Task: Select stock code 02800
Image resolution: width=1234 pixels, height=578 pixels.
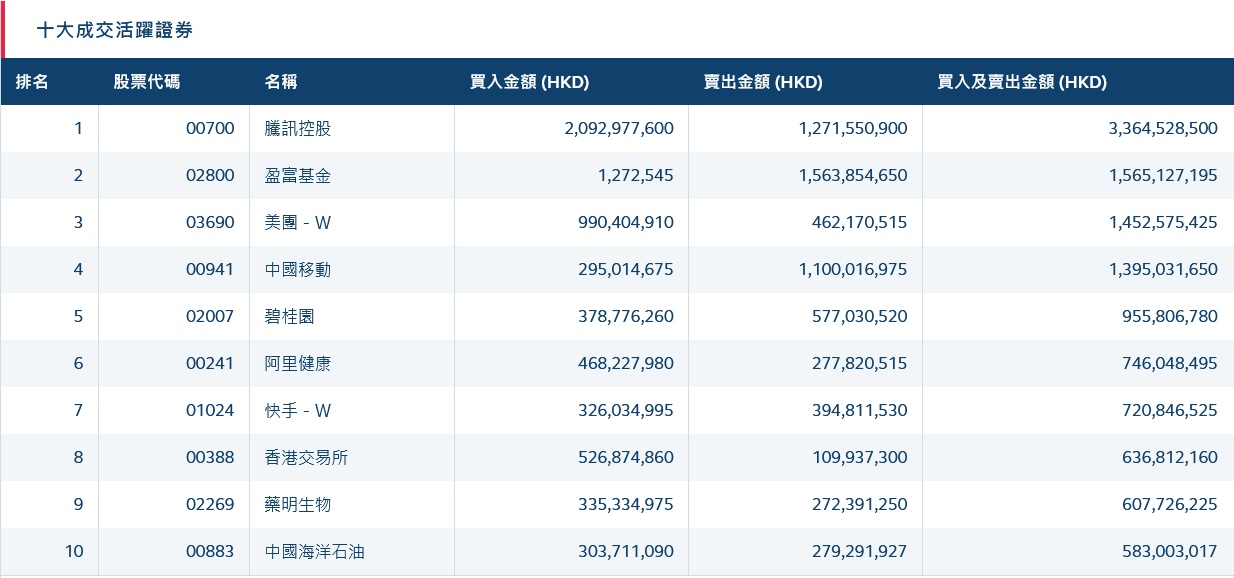Action: 210,175
